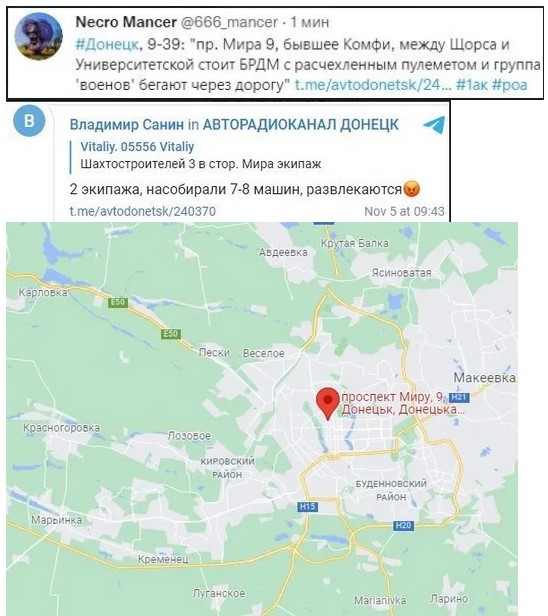548x616 pixels.
Task: Click the H21 highway badge
Action: coord(459,397)
